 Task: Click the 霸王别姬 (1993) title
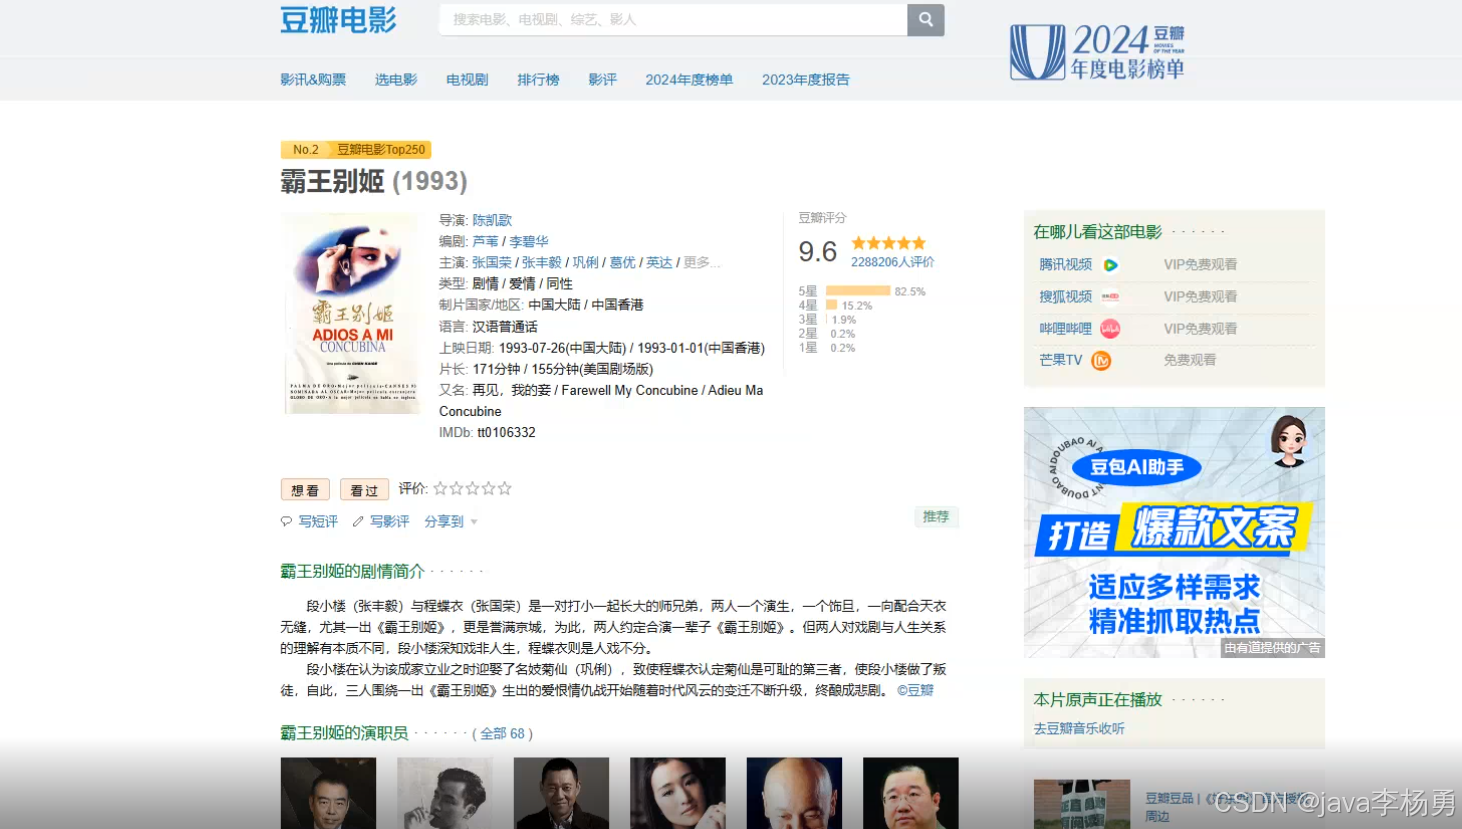tap(374, 181)
